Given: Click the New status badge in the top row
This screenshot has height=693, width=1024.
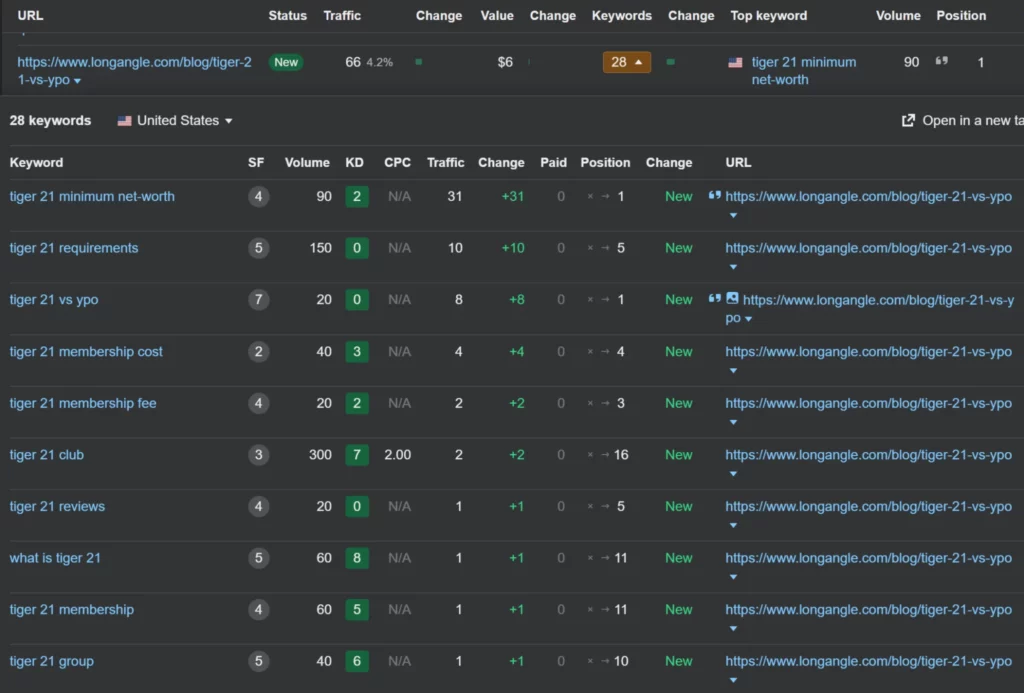Looking at the screenshot, I should point(286,62).
